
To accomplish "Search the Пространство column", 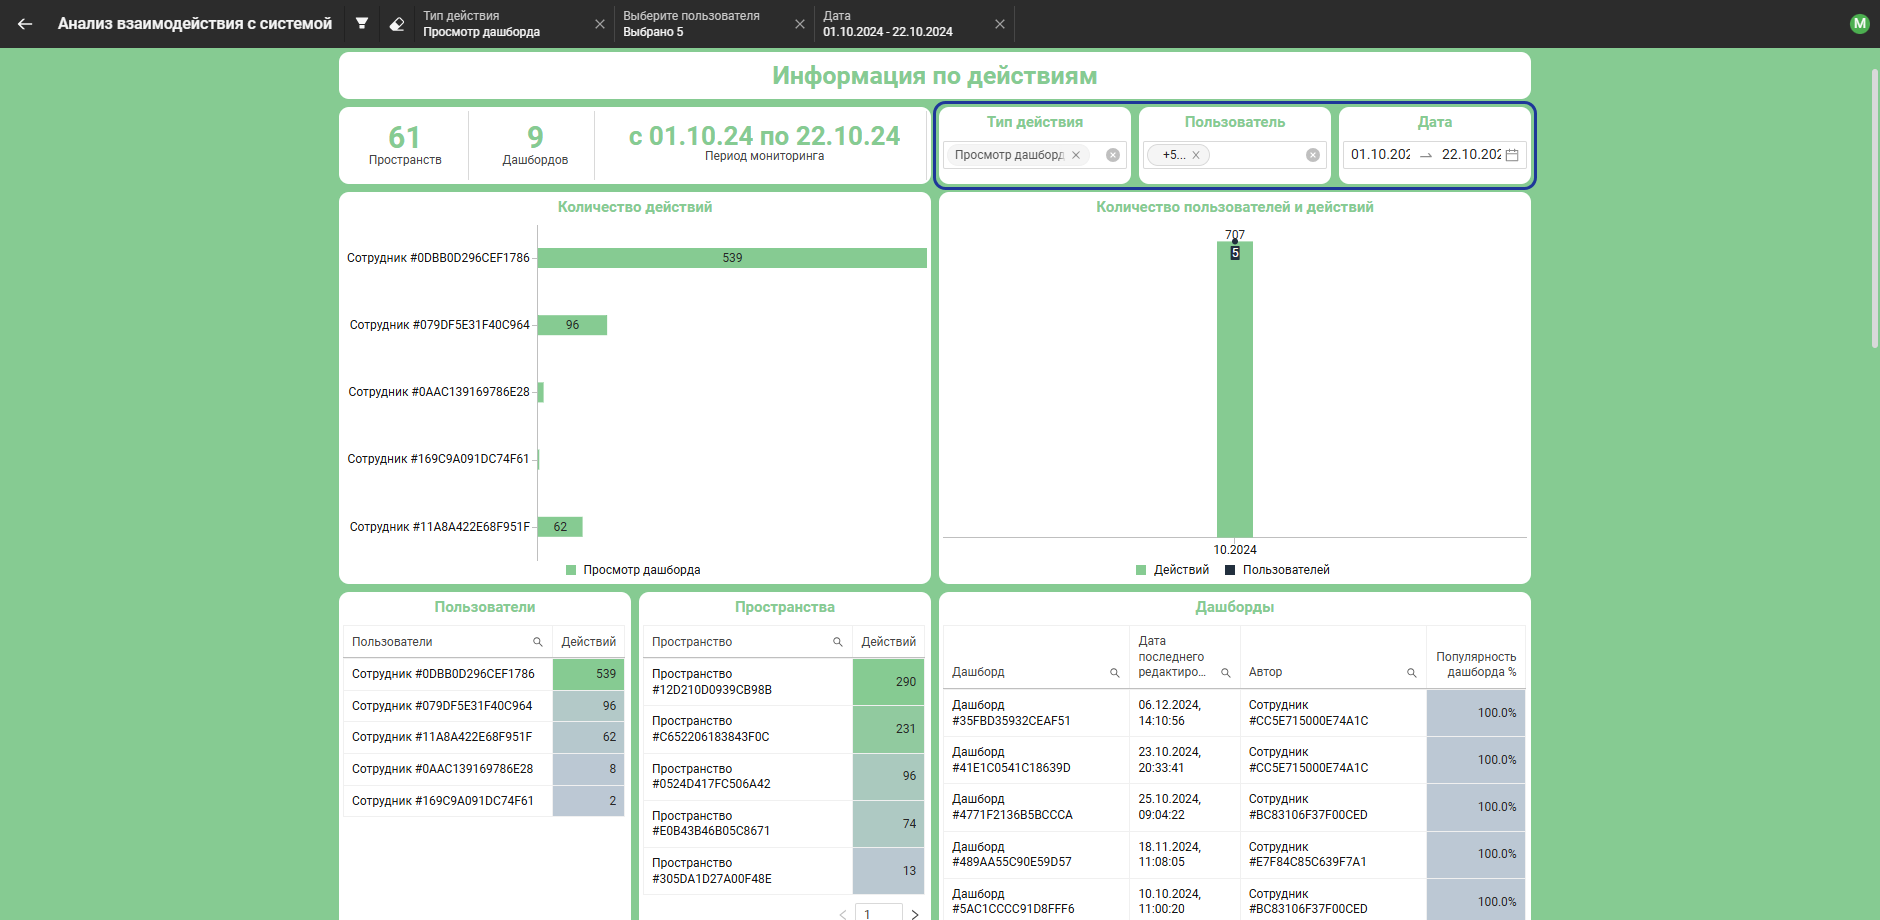I will [x=838, y=642].
